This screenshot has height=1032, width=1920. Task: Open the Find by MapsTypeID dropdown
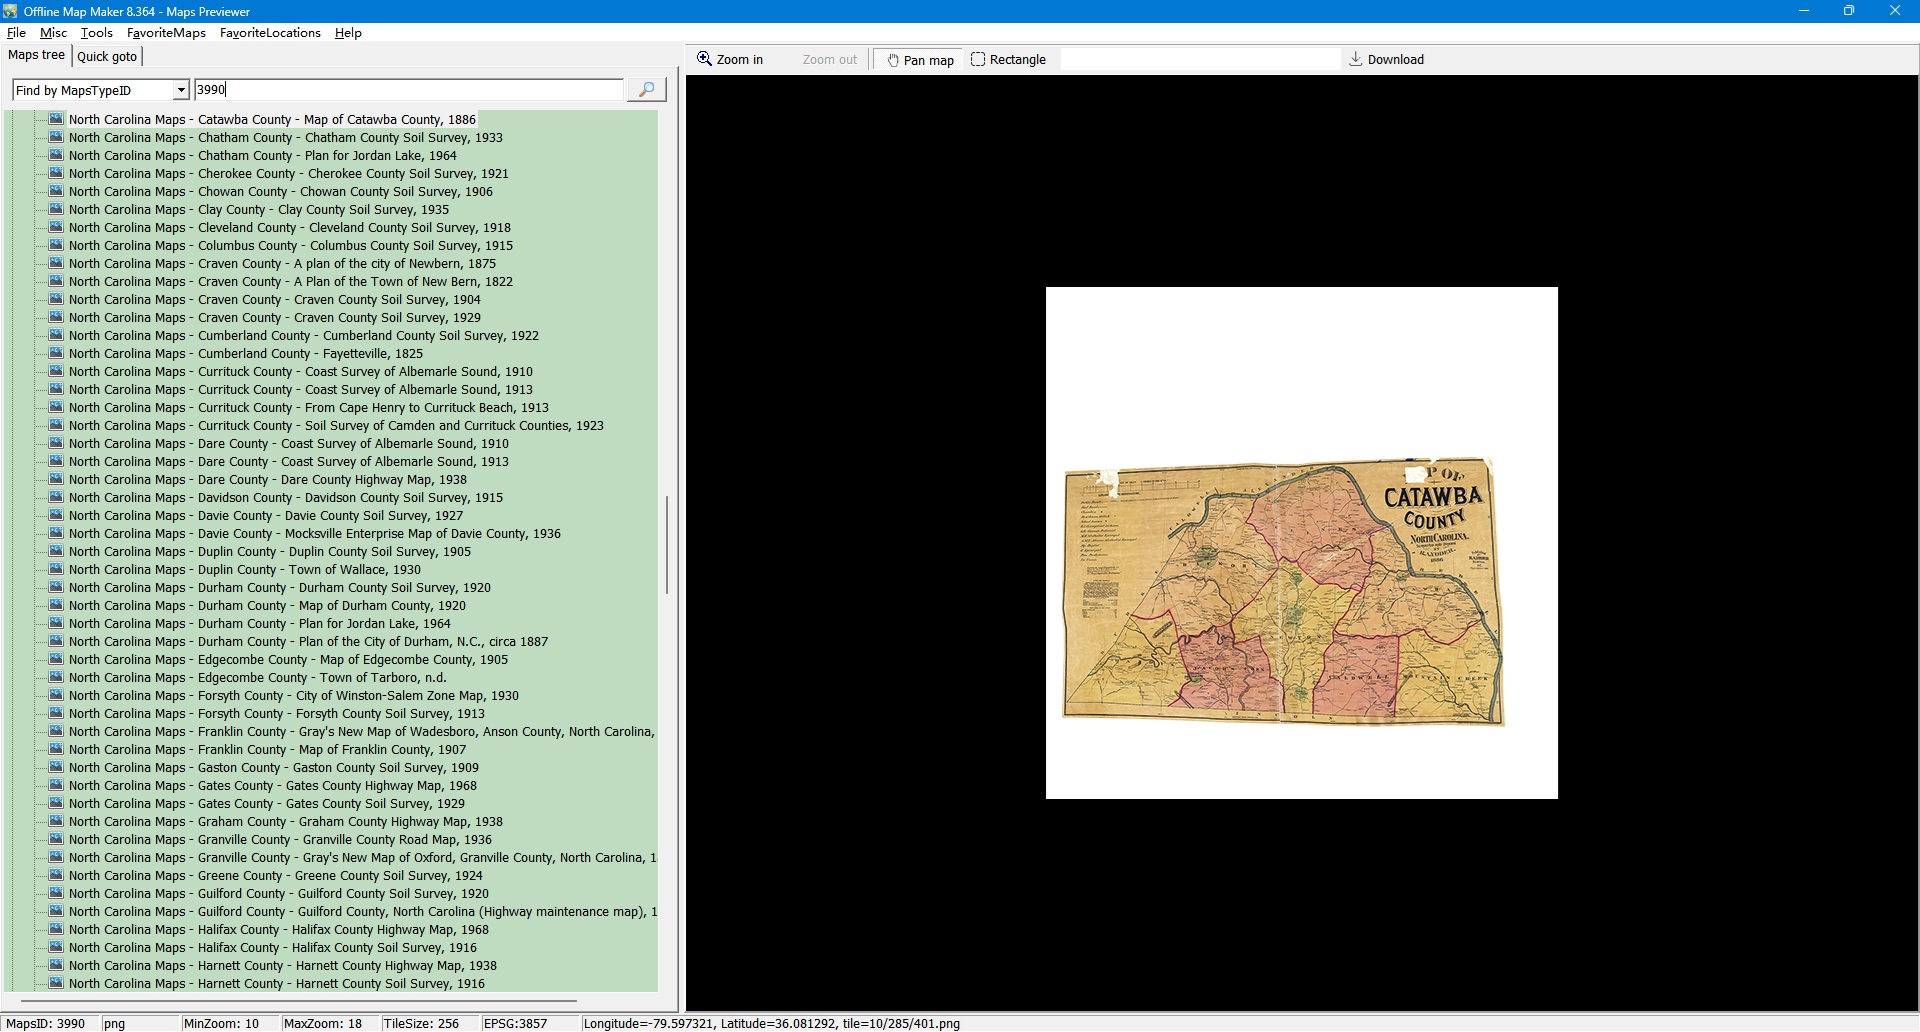181,91
